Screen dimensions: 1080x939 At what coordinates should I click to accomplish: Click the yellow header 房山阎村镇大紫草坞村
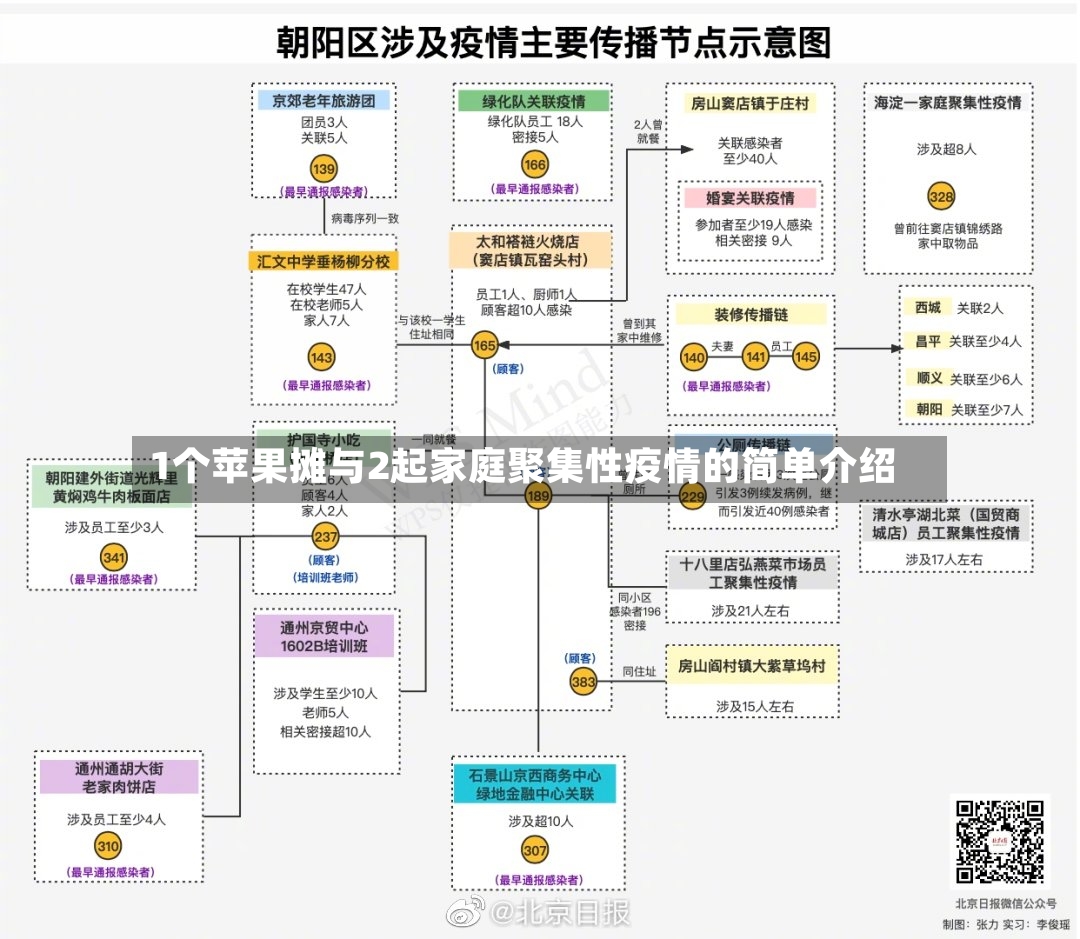751,666
